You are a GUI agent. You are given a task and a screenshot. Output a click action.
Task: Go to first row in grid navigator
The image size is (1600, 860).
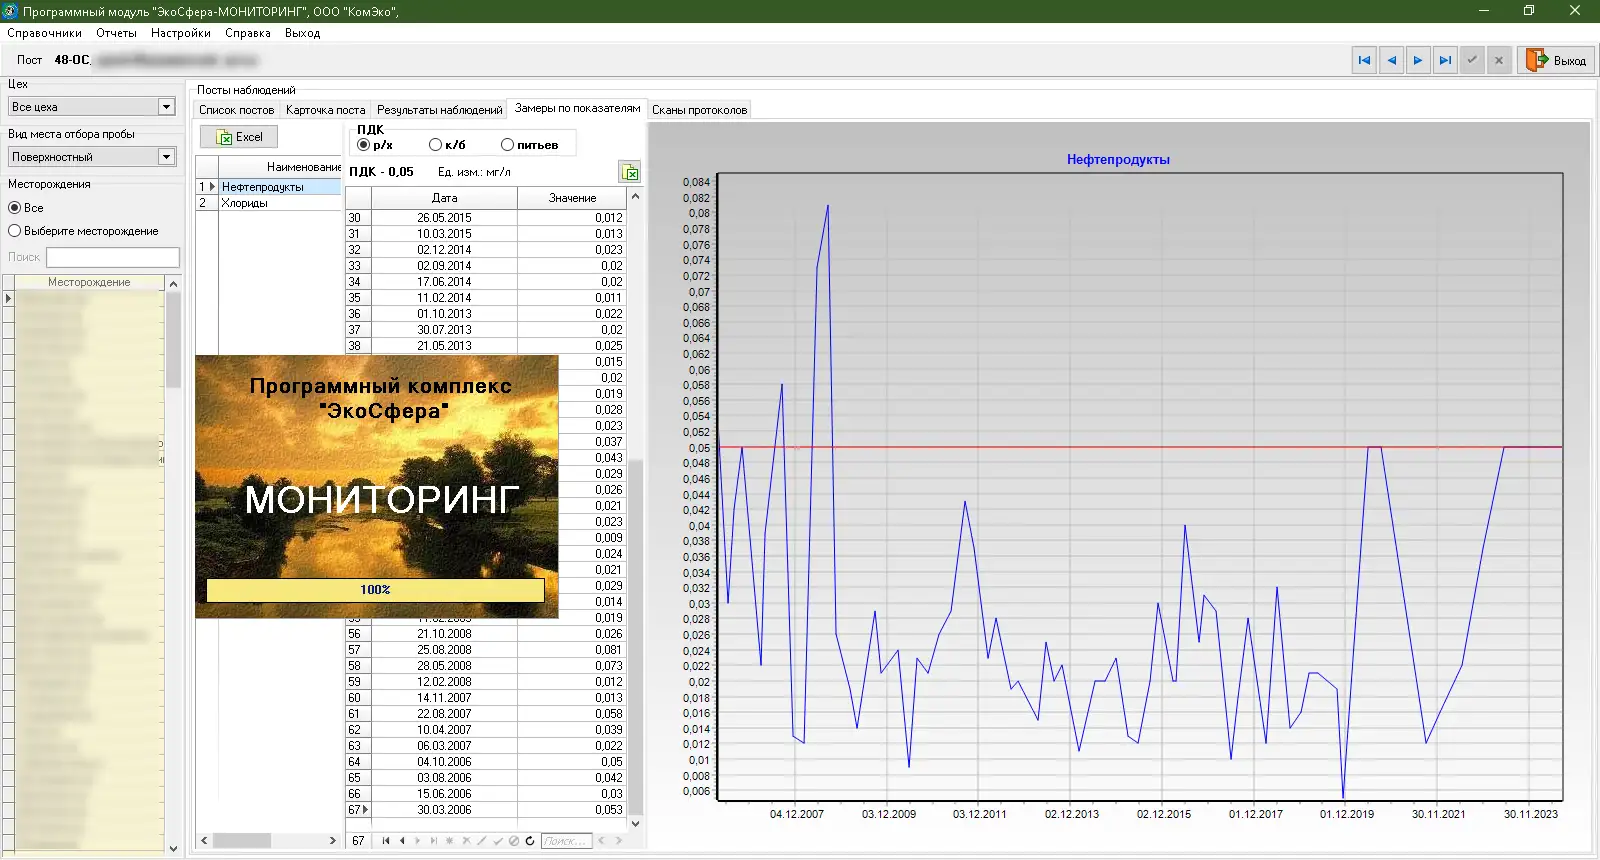pyautogui.click(x=386, y=841)
